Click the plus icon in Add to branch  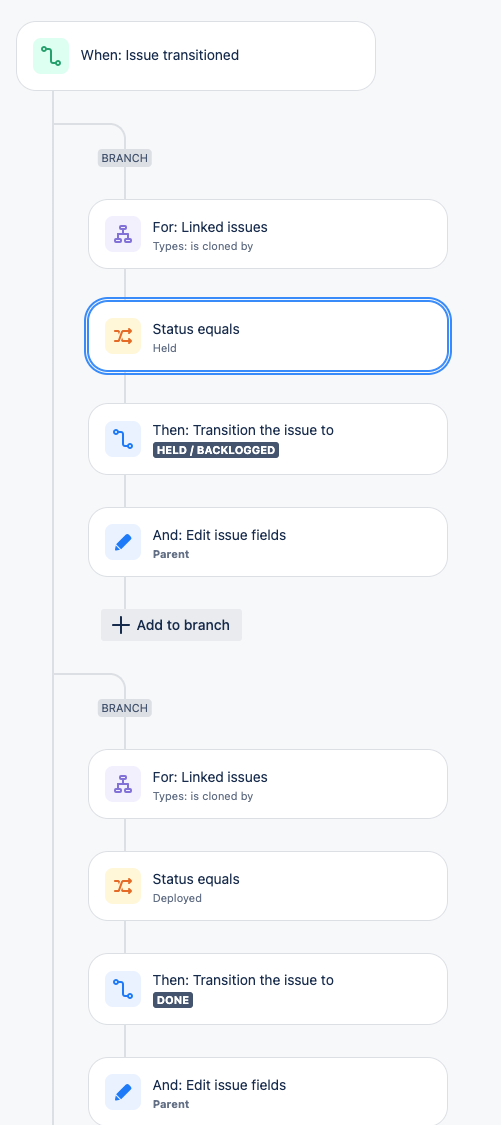point(123,625)
